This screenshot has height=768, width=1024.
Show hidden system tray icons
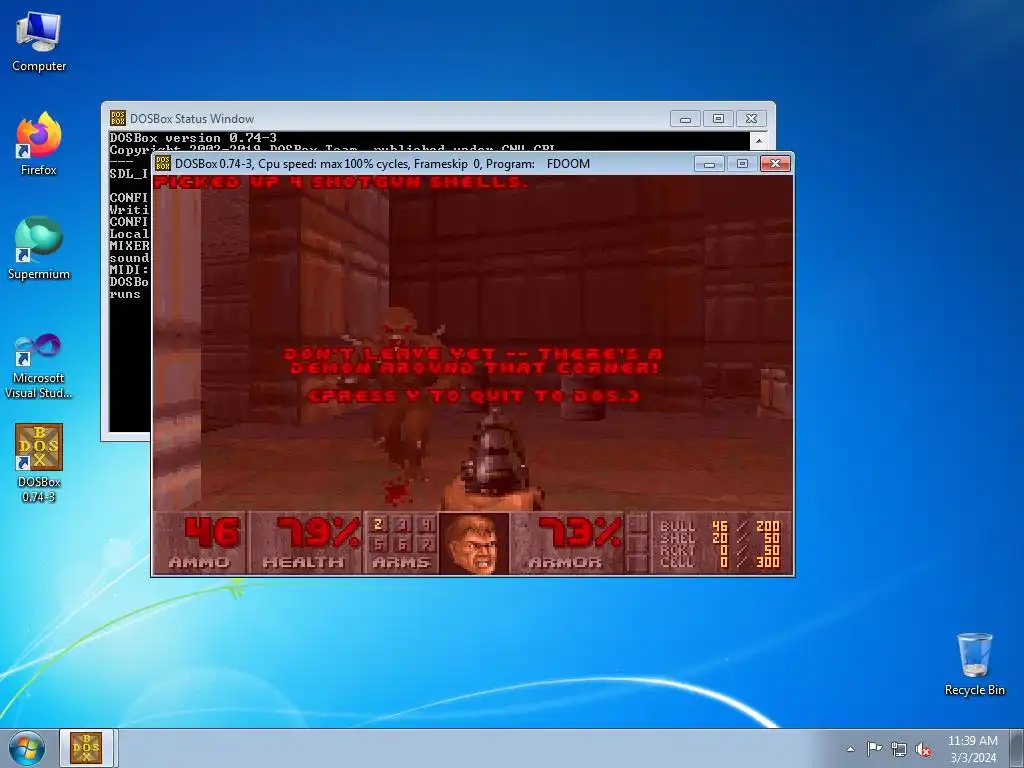[850, 749]
